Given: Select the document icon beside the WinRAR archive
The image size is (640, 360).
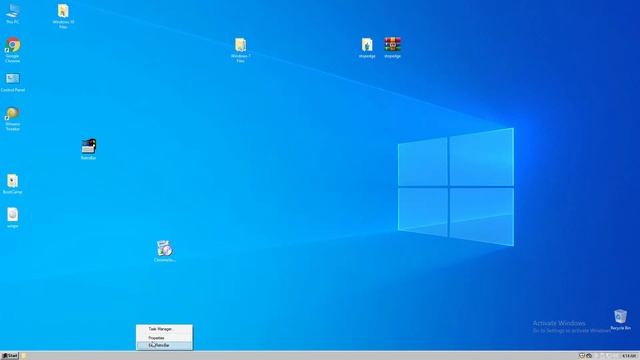Looking at the screenshot, I should tap(367, 47).
